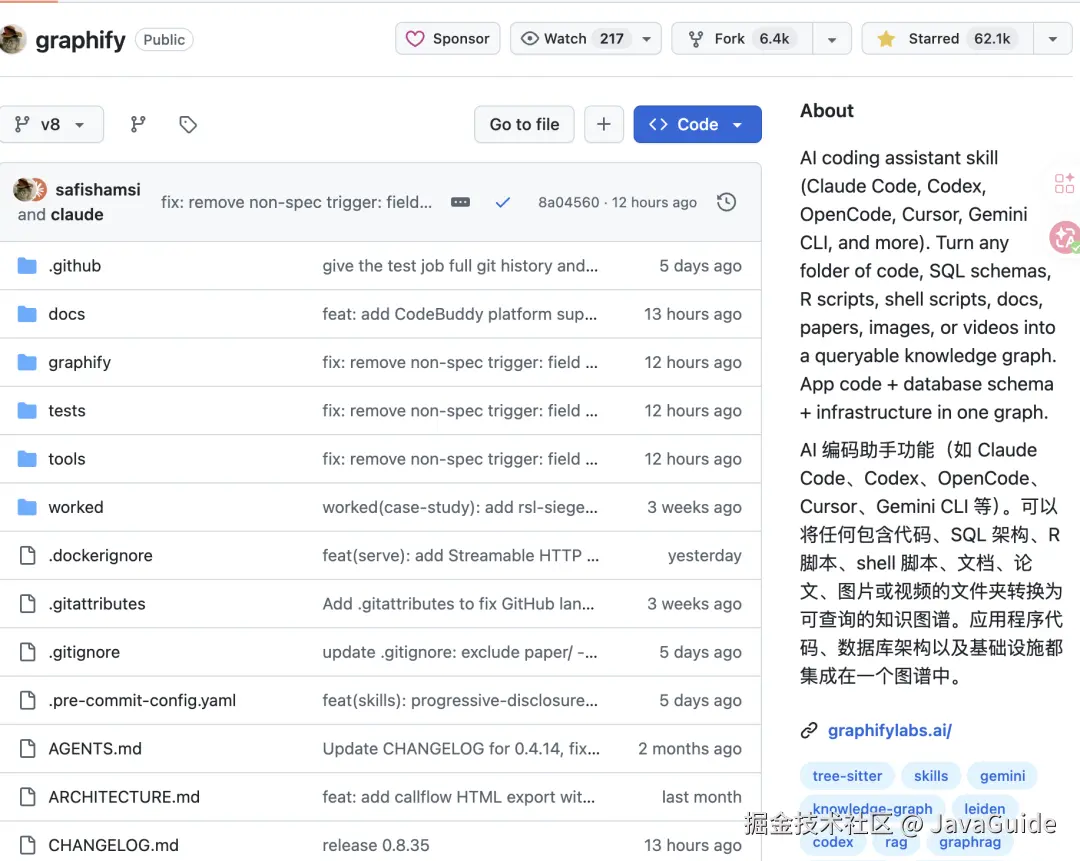
Task: Open the graphify folder
Action: coord(79,362)
